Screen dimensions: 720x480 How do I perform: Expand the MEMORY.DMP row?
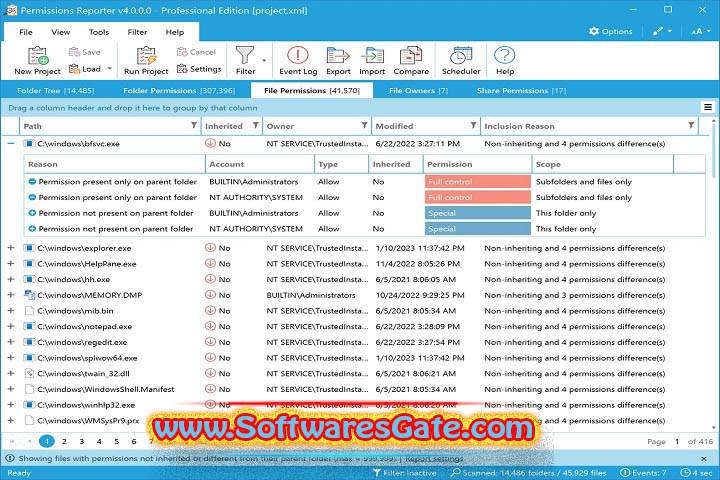tap(11, 295)
